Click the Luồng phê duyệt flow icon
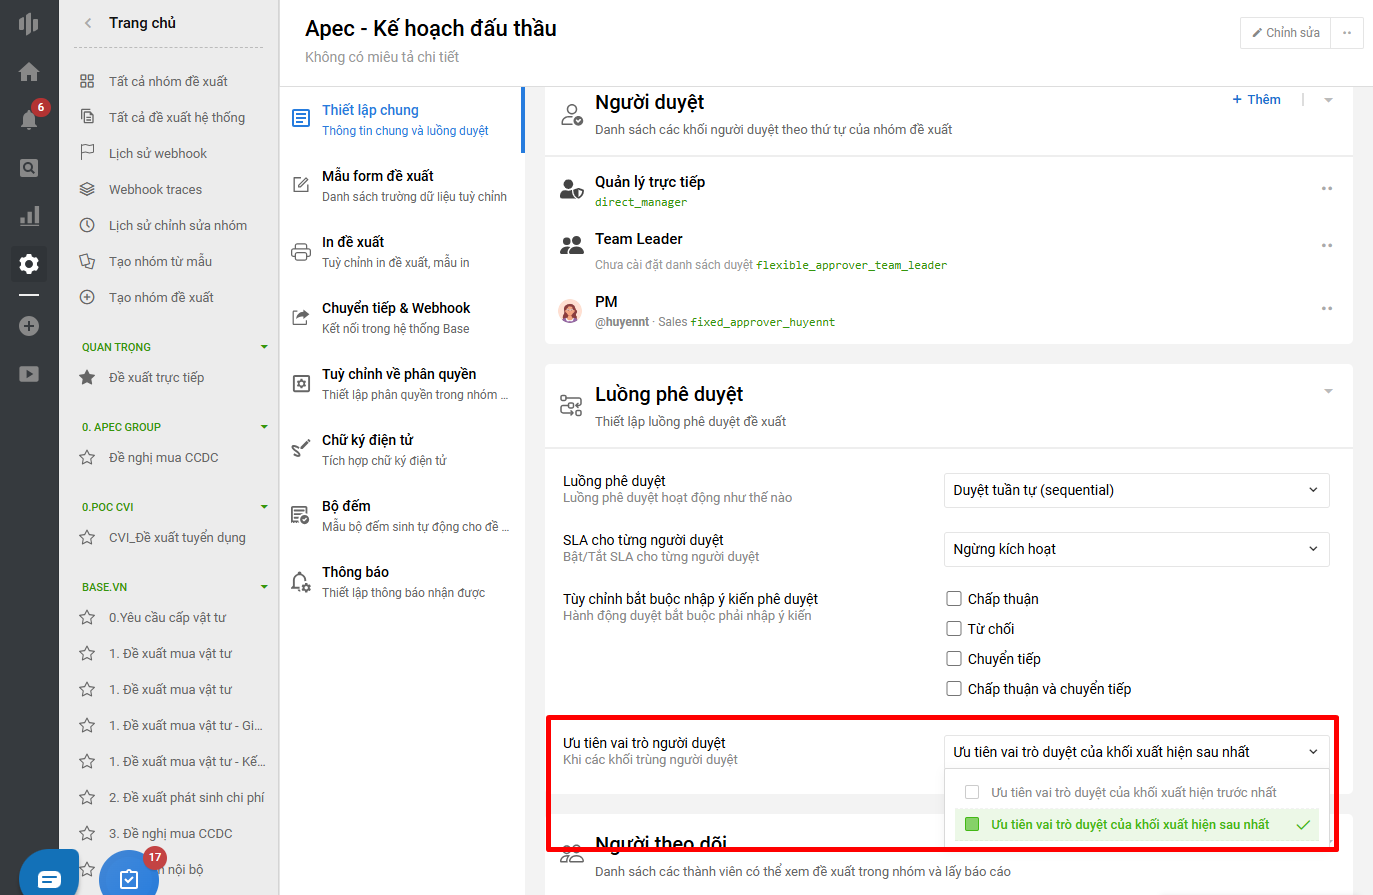 (571, 405)
